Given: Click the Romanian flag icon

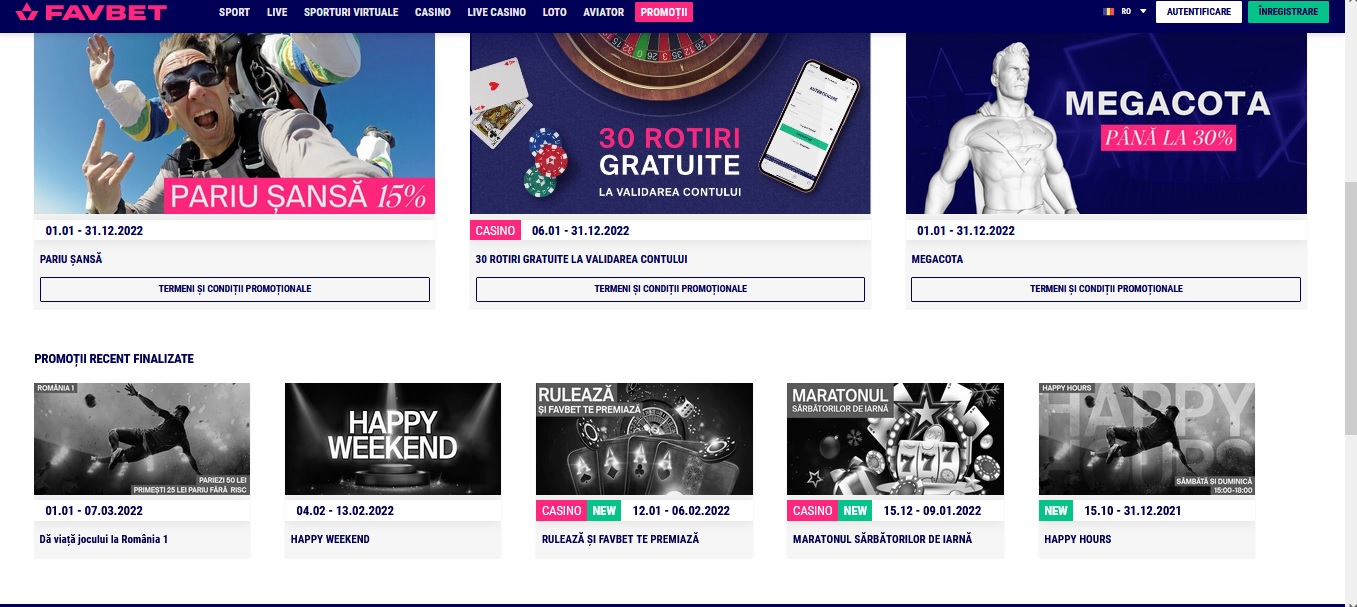Looking at the screenshot, I should (1108, 12).
